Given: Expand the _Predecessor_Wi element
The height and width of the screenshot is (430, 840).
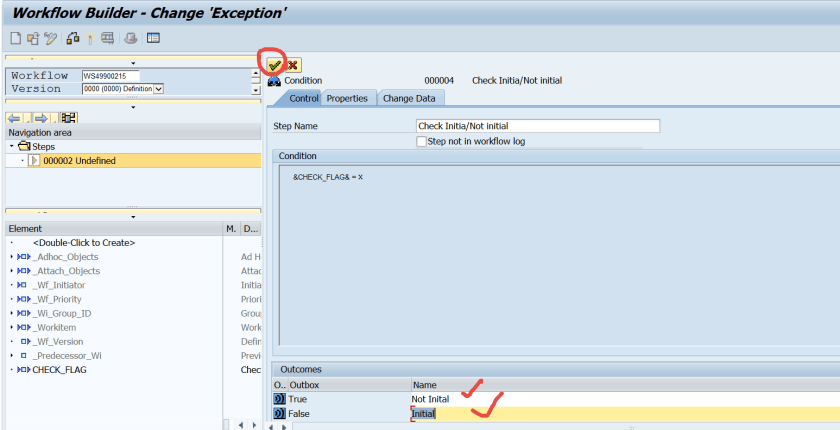Looking at the screenshot, I should [x=12, y=355].
